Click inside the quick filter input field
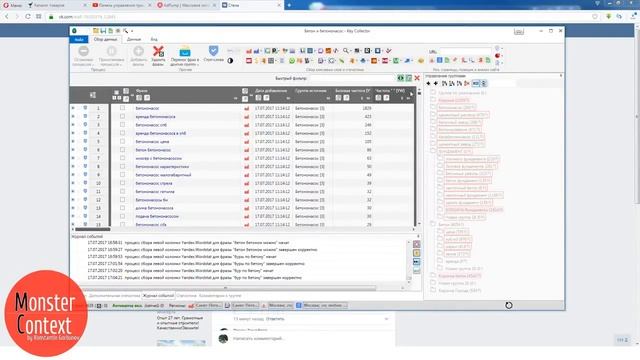This screenshot has height=360, width=640. [x=352, y=78]
